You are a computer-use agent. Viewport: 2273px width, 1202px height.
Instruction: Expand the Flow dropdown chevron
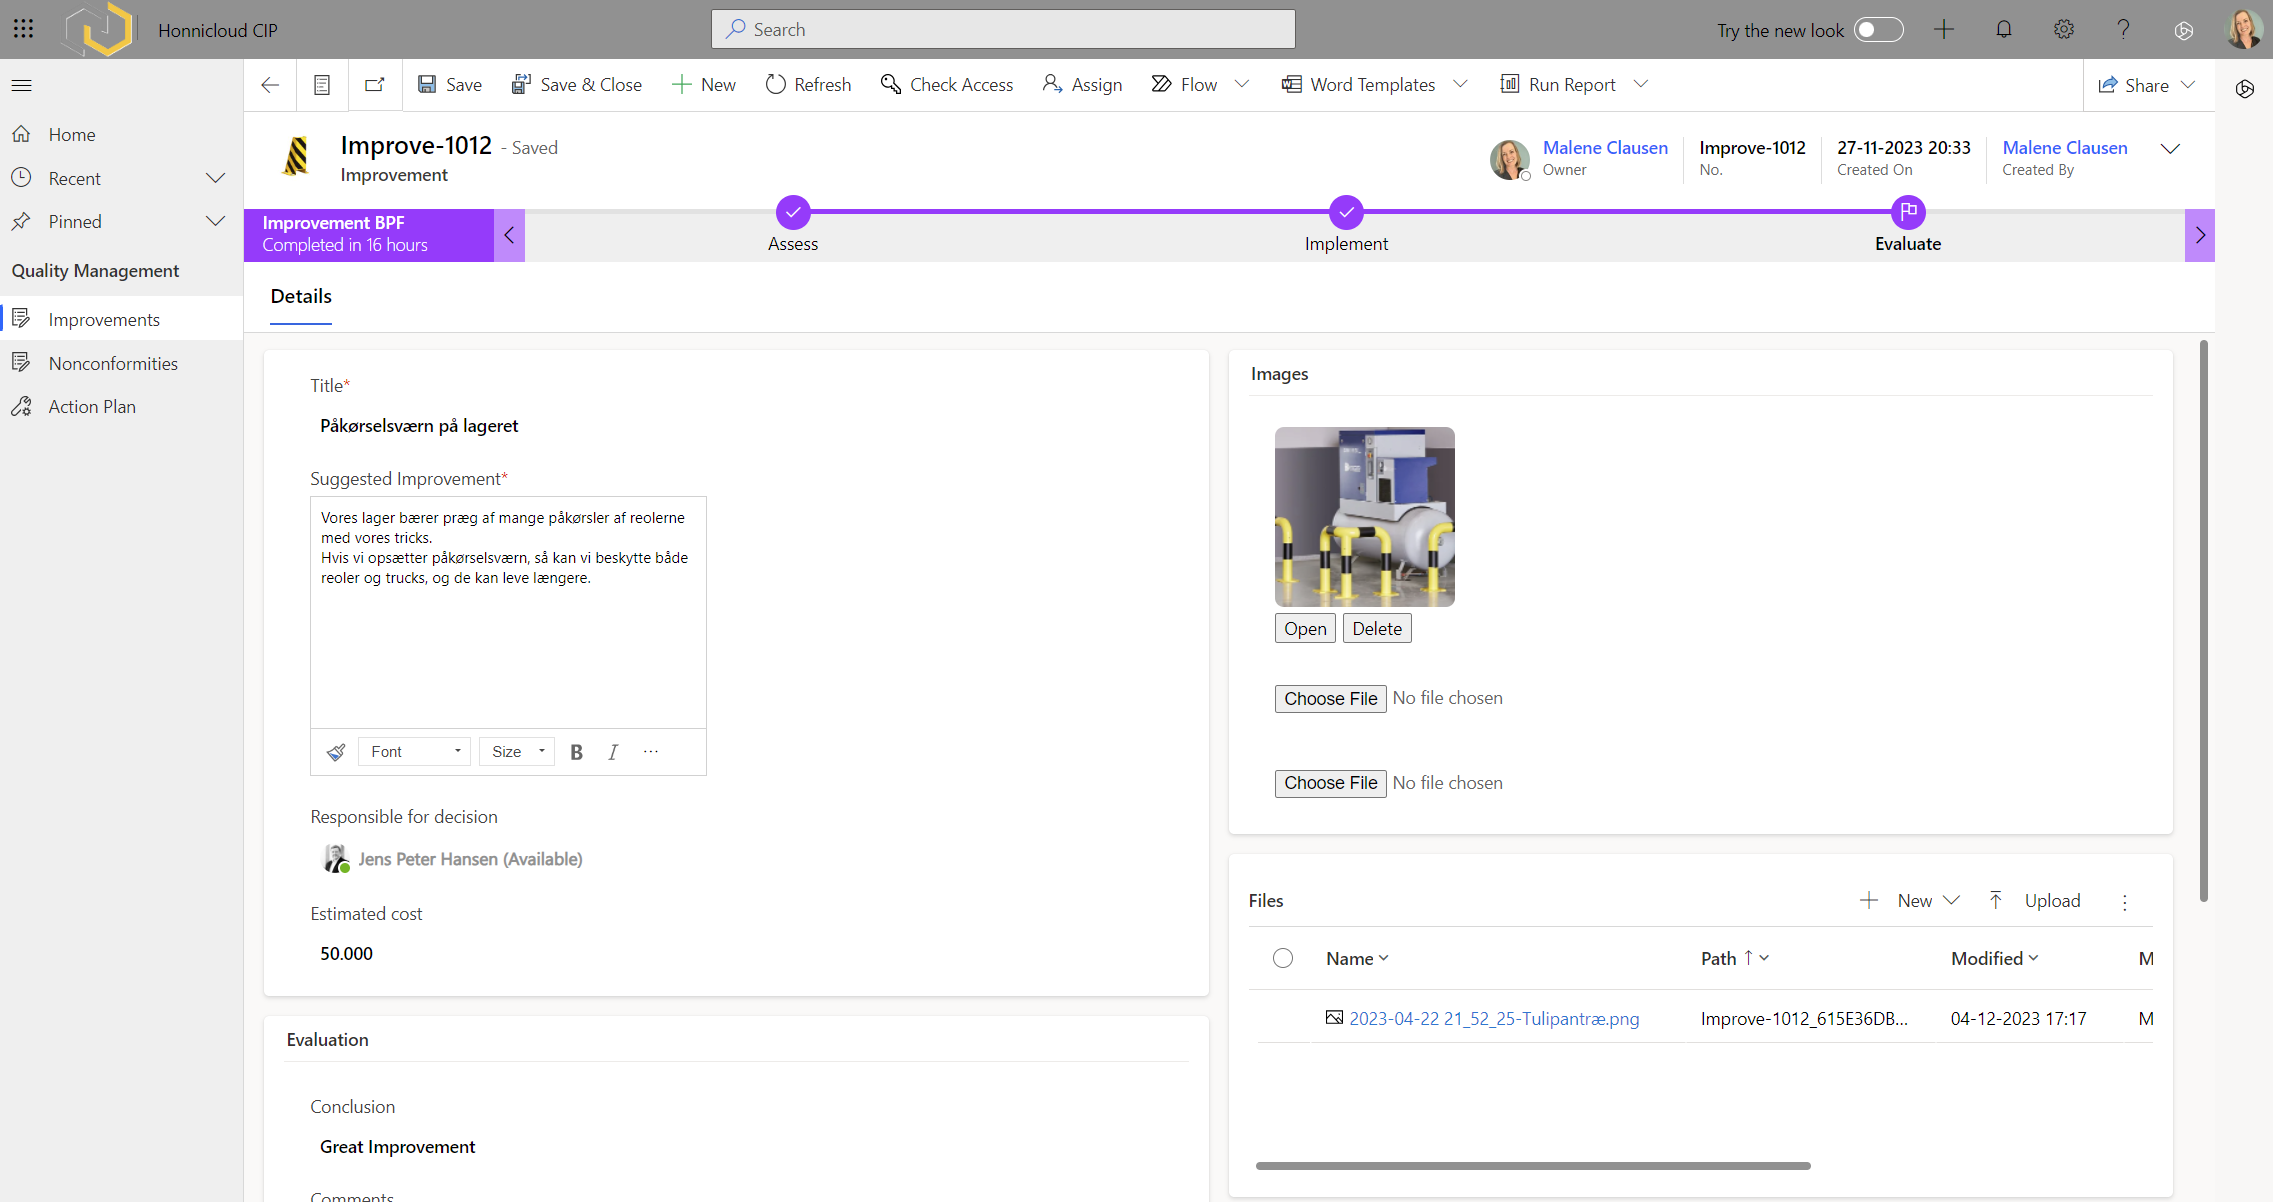tap(1242, 84)
